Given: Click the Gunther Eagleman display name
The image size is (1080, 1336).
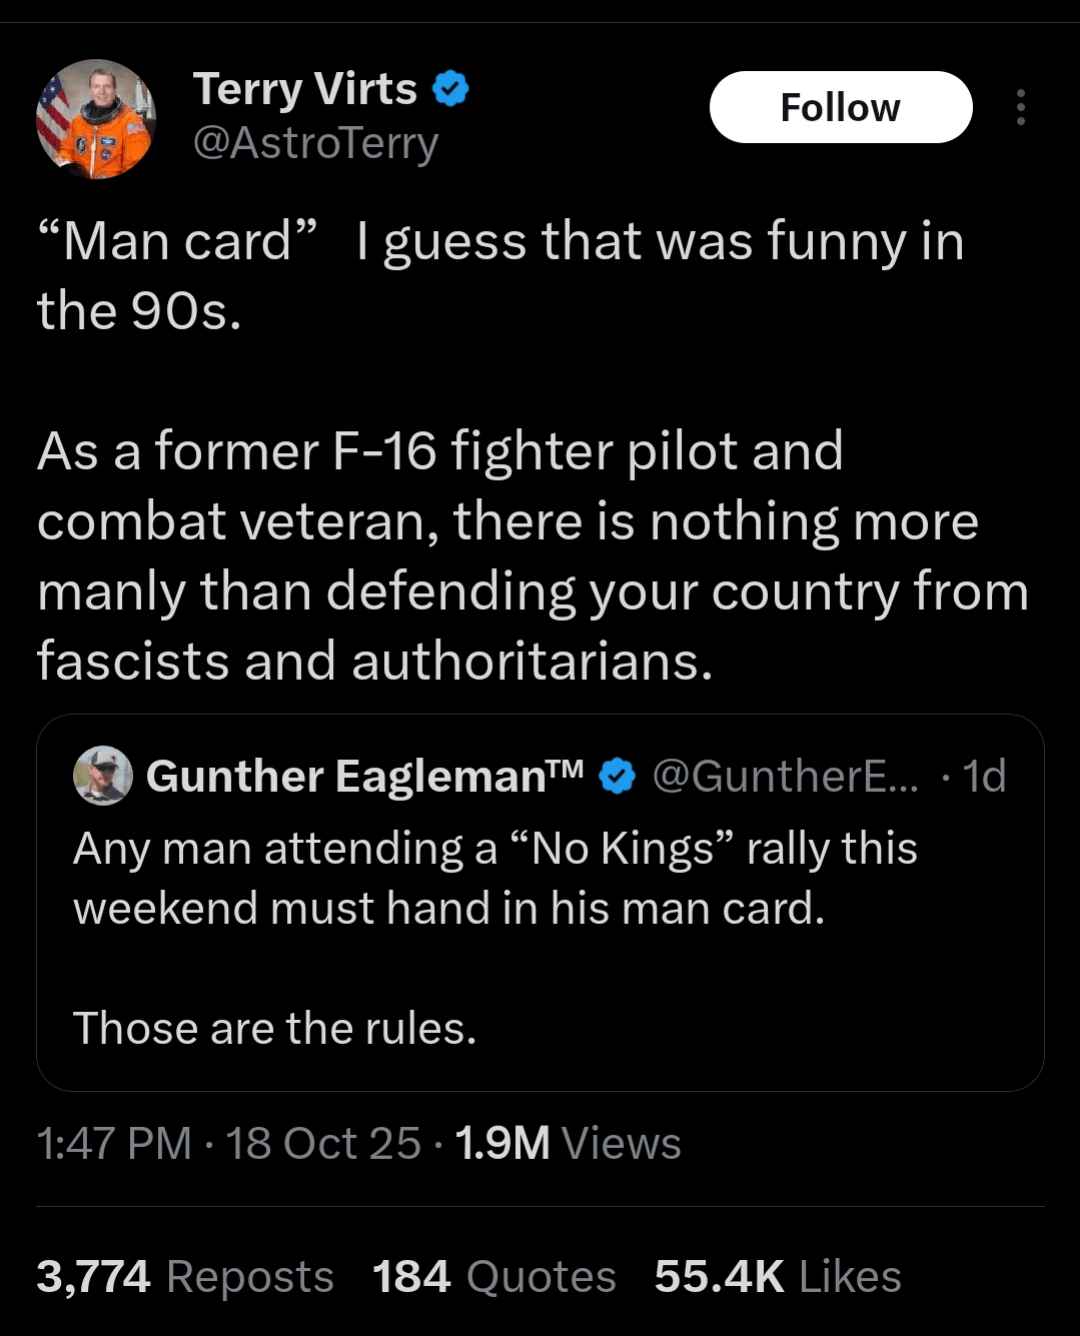Looking at the screenshot, I should (x=364, y=776).
